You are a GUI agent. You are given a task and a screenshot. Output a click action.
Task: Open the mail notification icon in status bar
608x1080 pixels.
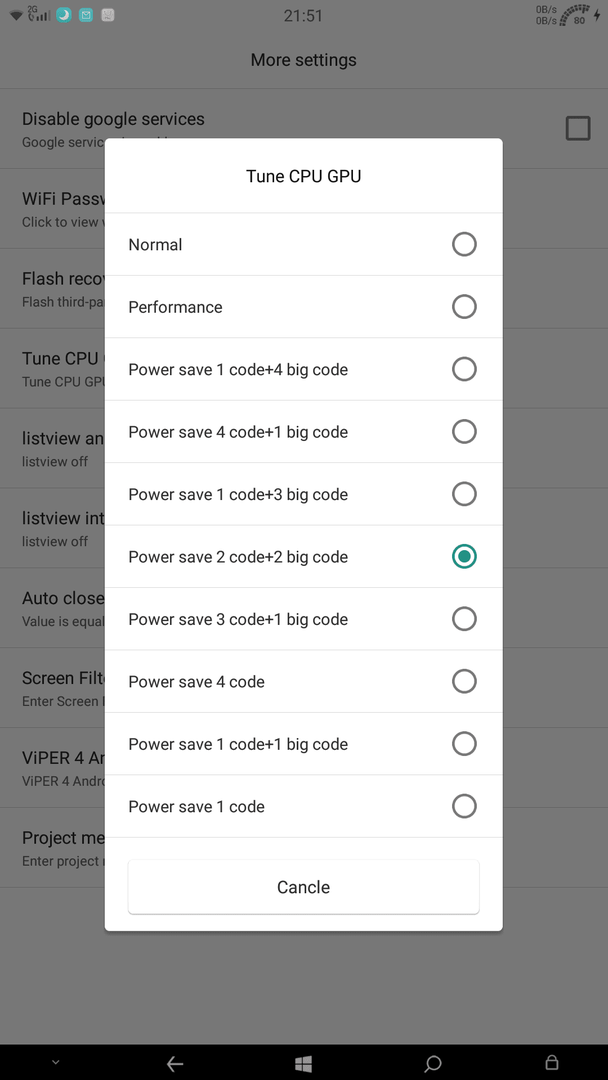[85, 14]
